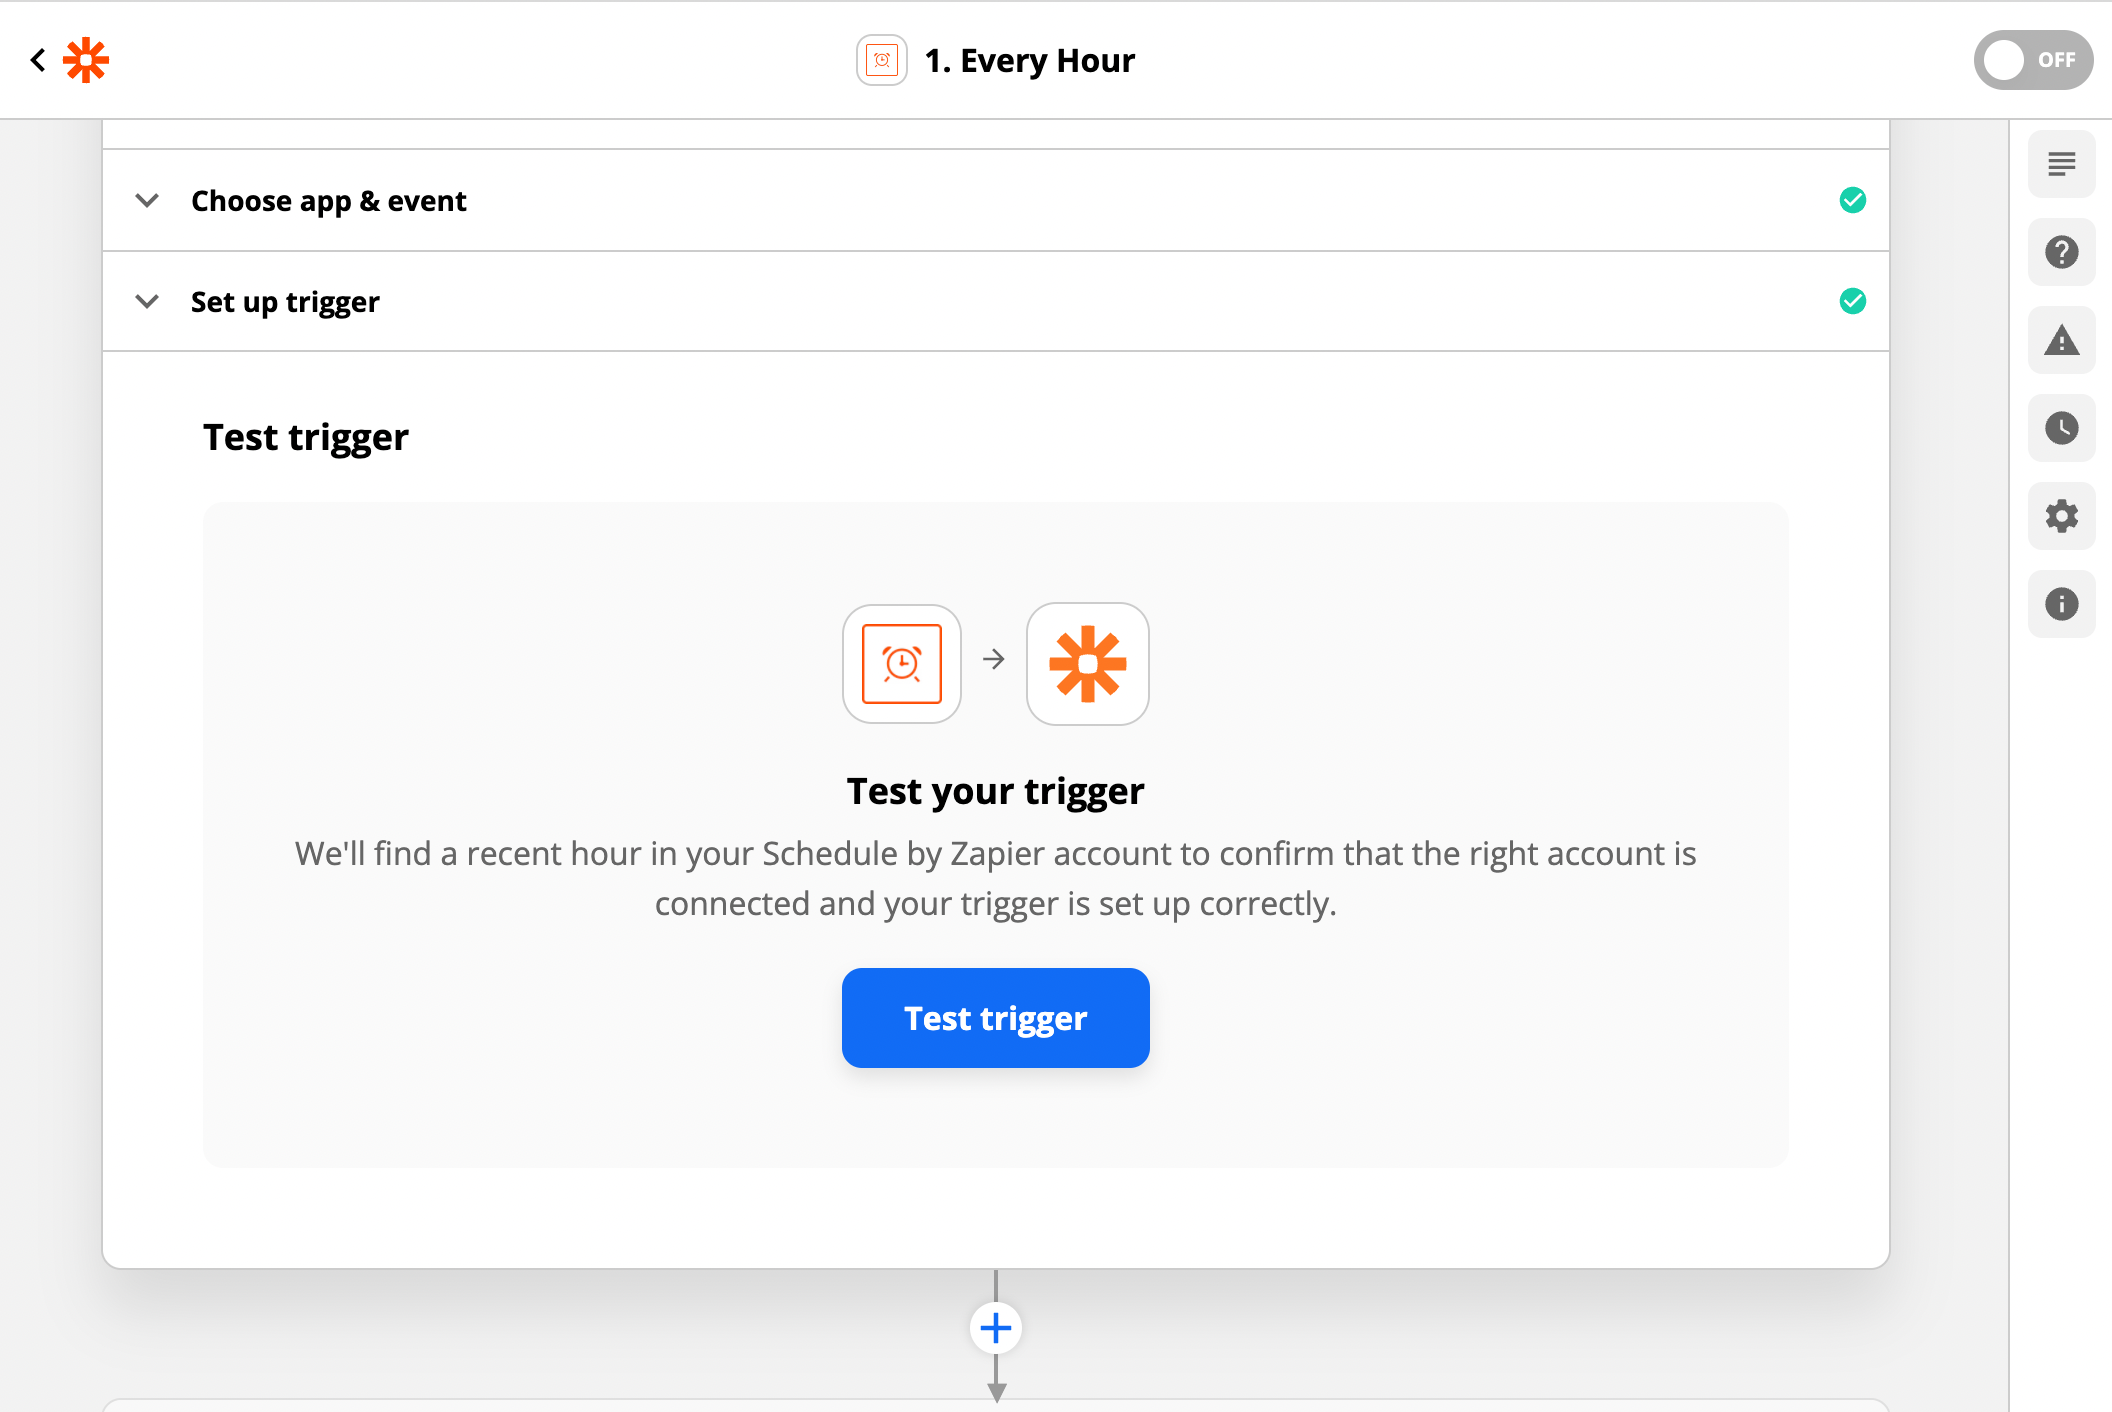Add a new step with the plus button
The width and height of the screenshot is (2112, 1412).
point(995,1327)
